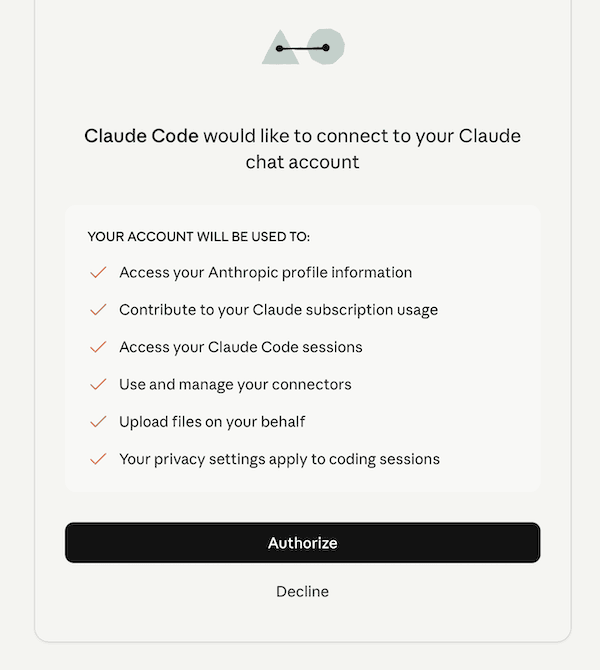Select 'Your privacy settings apply' line
600x670 pixels.
tap(279, 459)
